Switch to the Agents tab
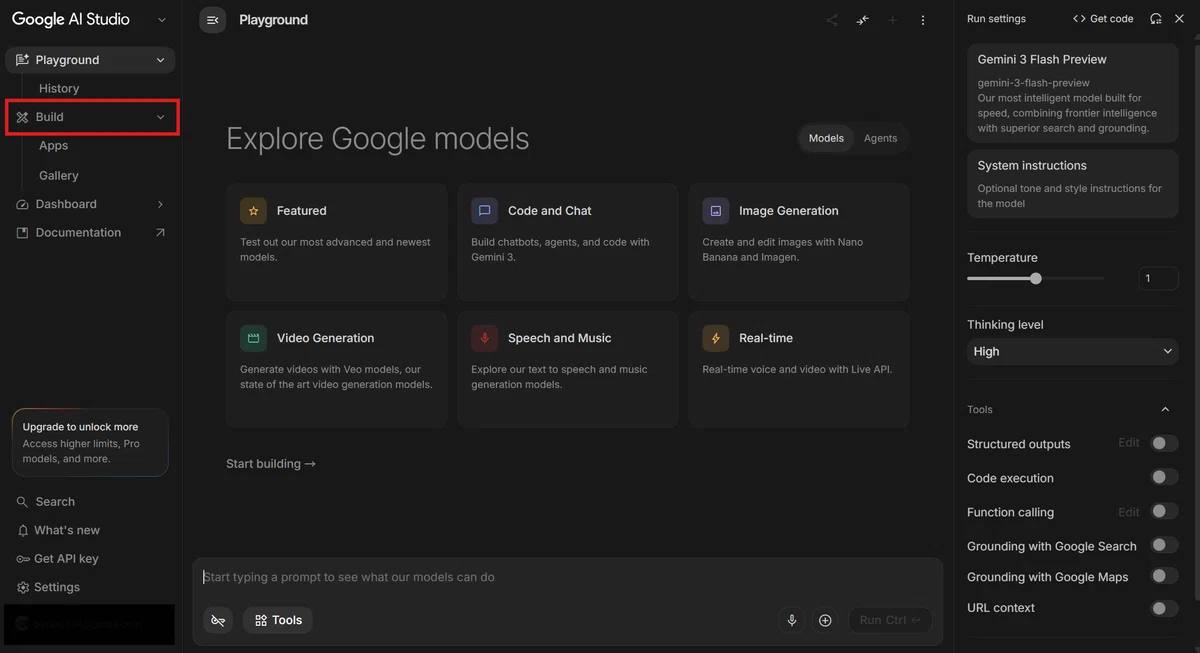 point(880,138)
